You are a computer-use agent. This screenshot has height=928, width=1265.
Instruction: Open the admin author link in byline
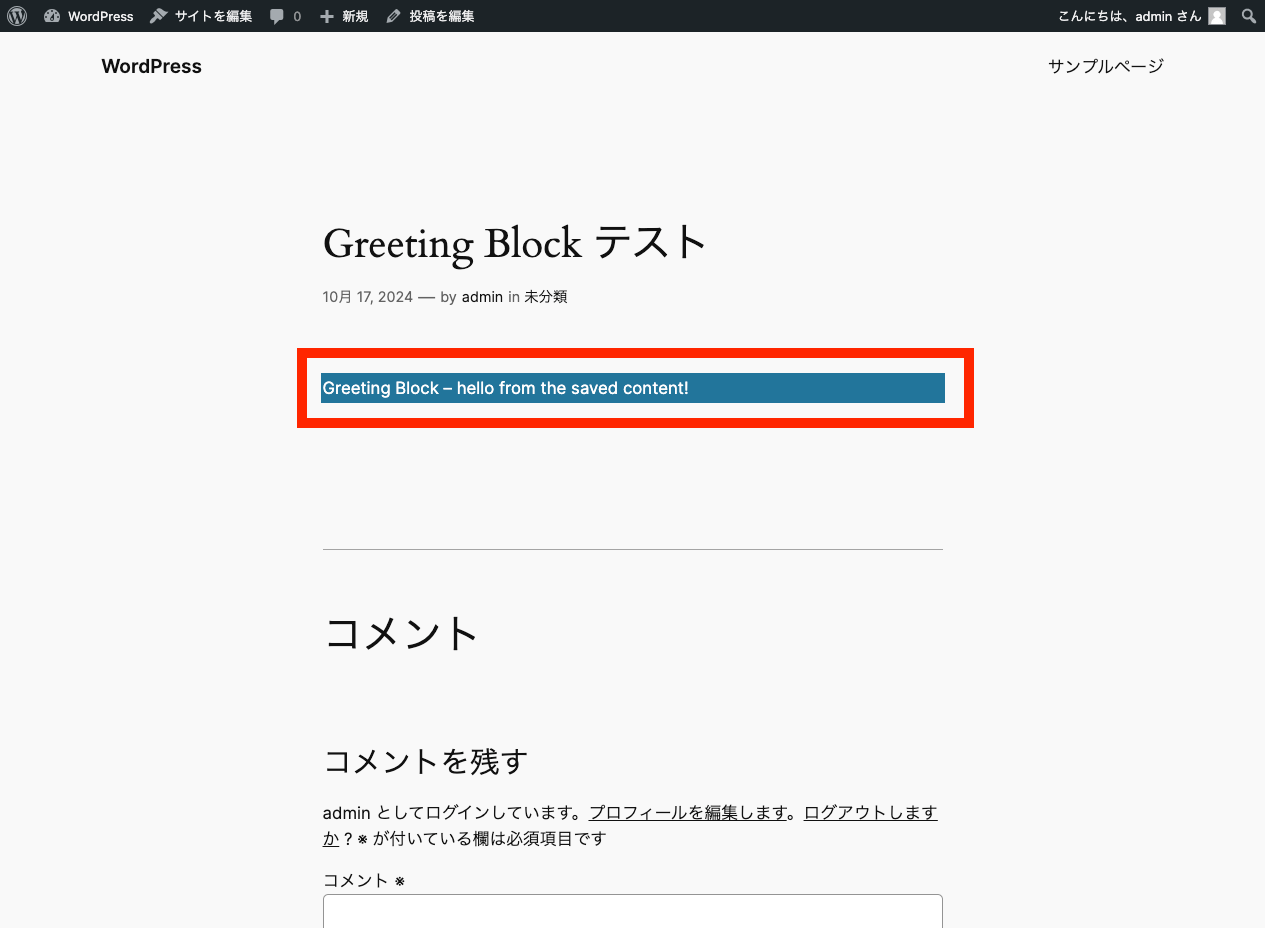[482, 297]
